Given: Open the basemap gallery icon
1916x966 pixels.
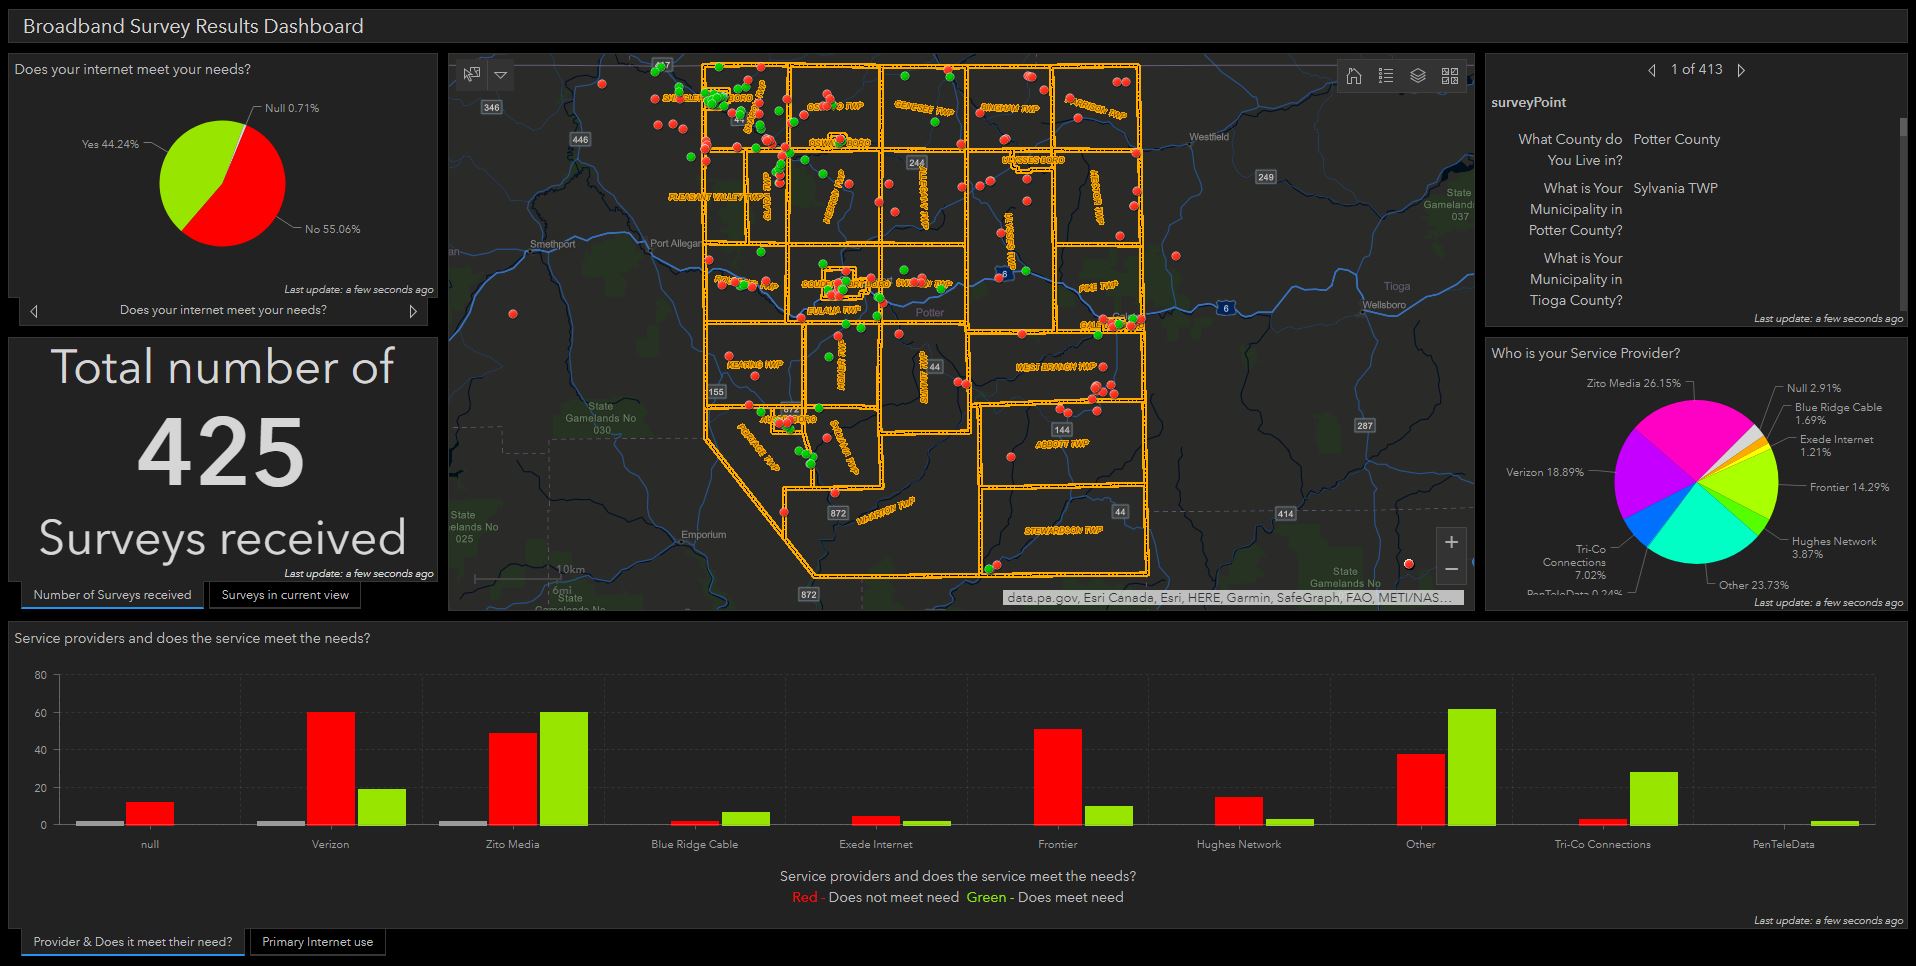Looking at the screenshot, I should (1449, 75).
